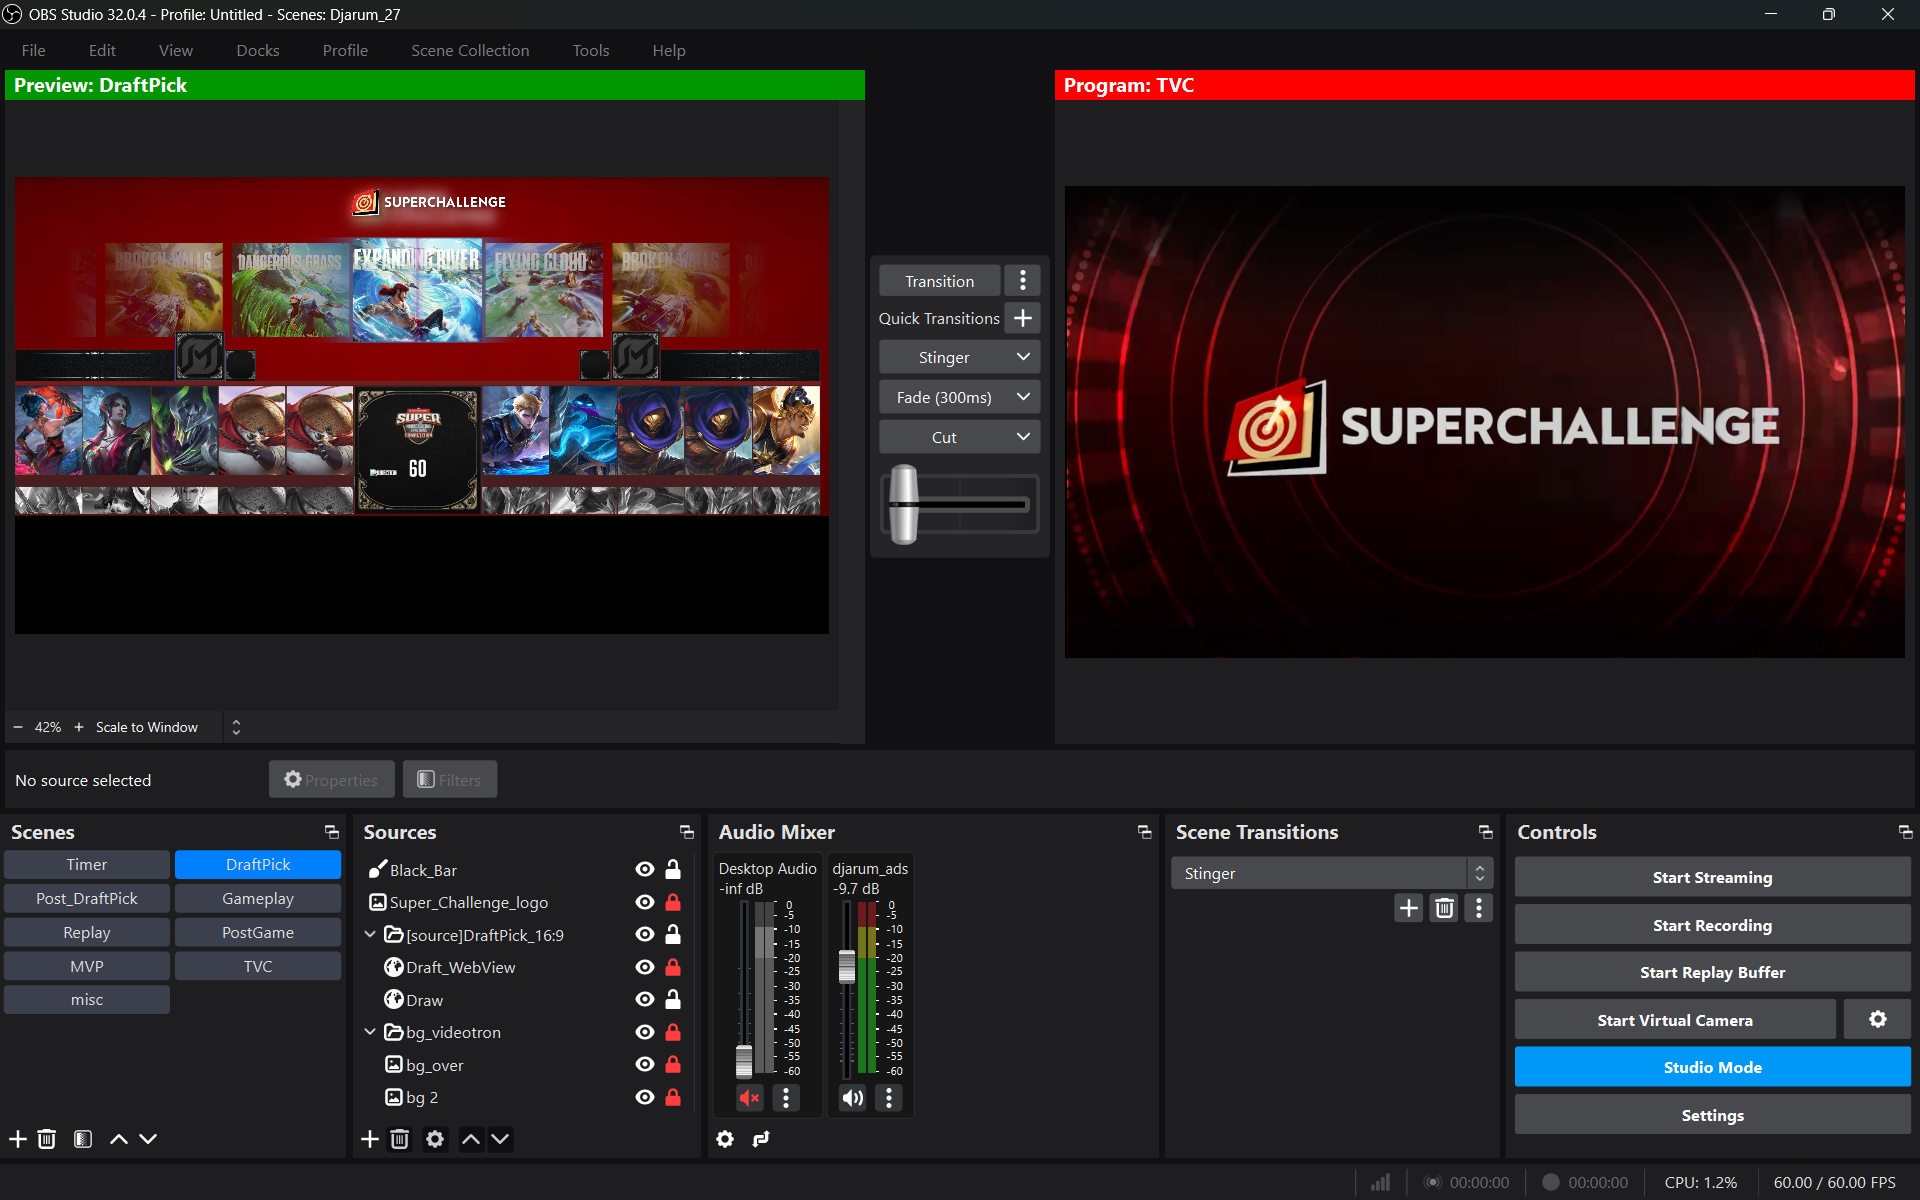This screenshot has height=1200, width=1920.
Task: Unlock bg_over source red lock
Action: coord(673,1064)
